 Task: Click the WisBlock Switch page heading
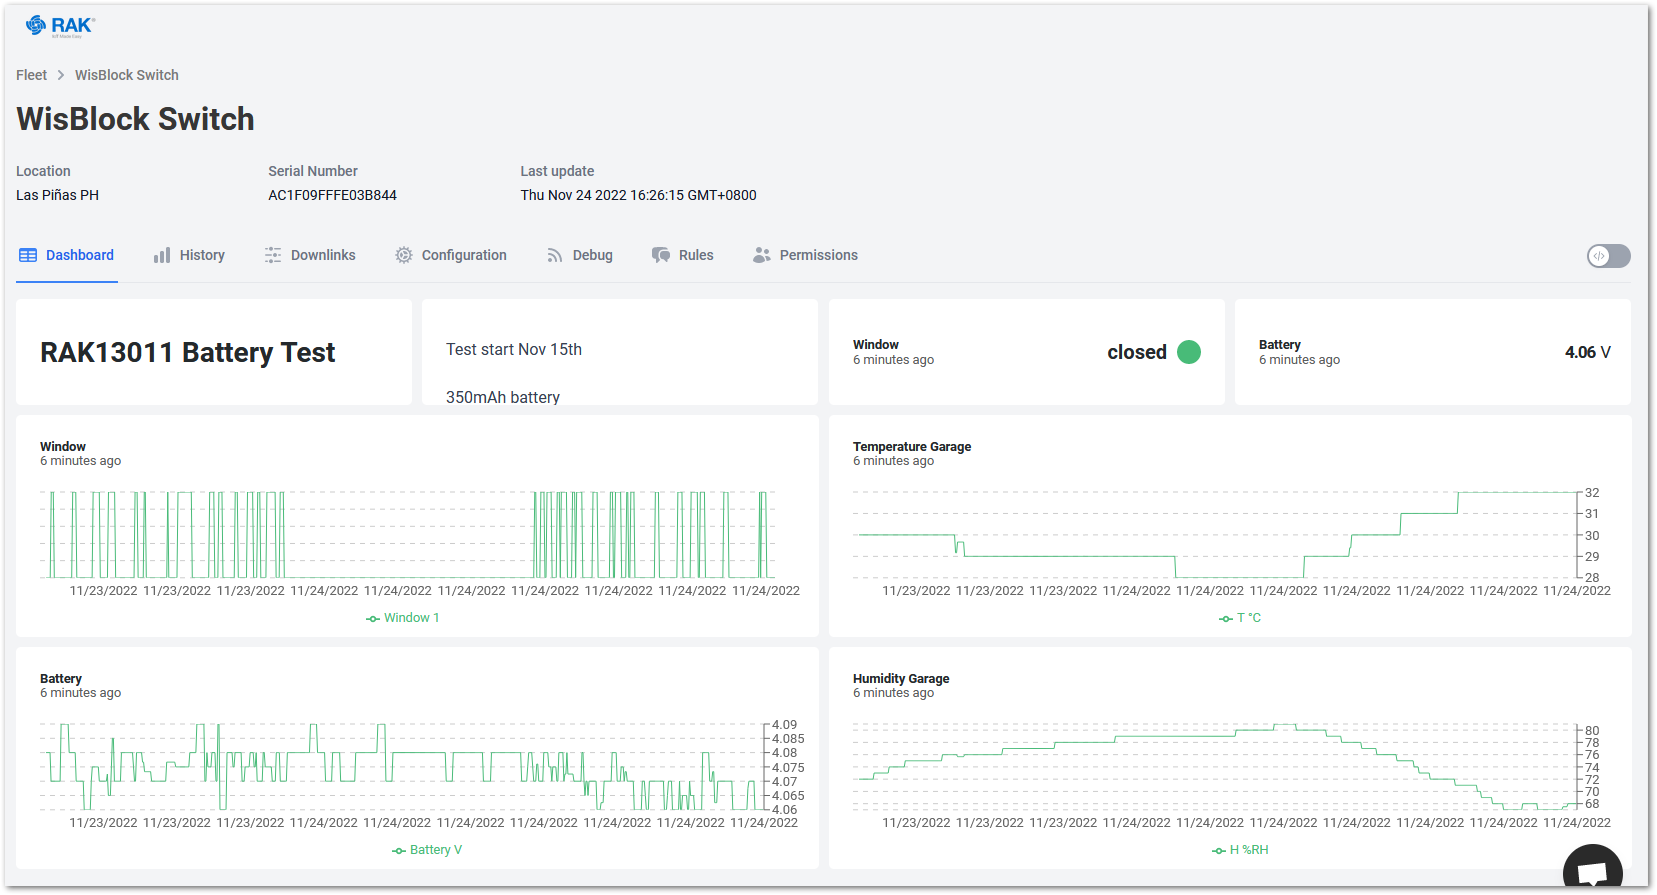click(x=135, y=119)
